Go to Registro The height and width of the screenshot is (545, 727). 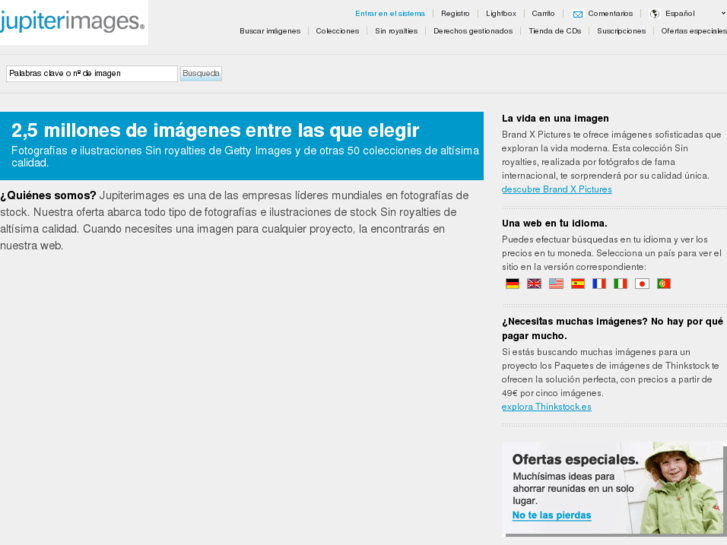pos(455,13)
